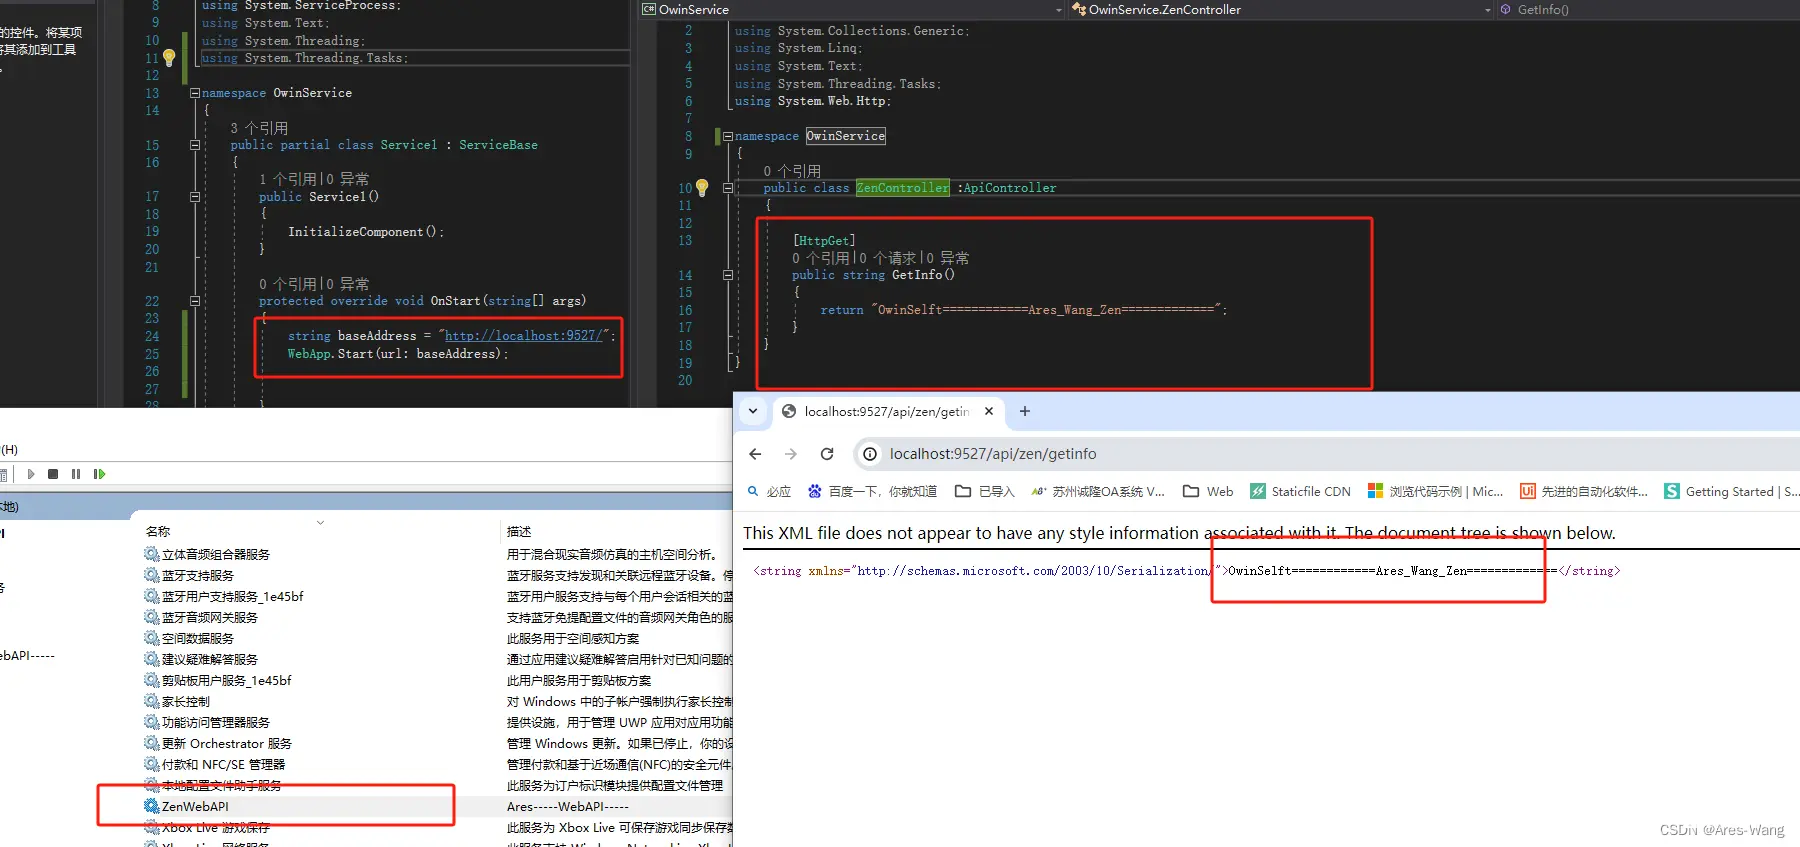The height and width of the screenshot is (847, 1800).
Task: Close the localhost:9527 browser tab
Action: click(989, 411)
